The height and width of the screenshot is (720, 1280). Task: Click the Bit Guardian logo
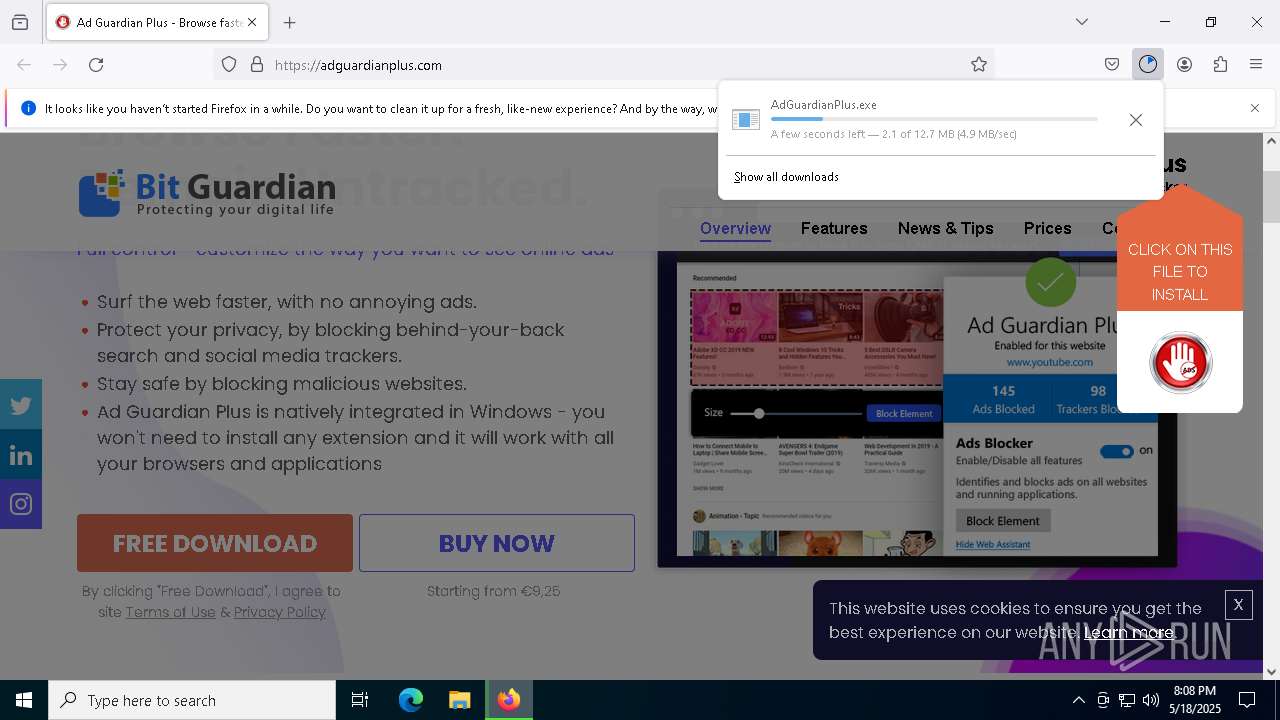(207, 193)
